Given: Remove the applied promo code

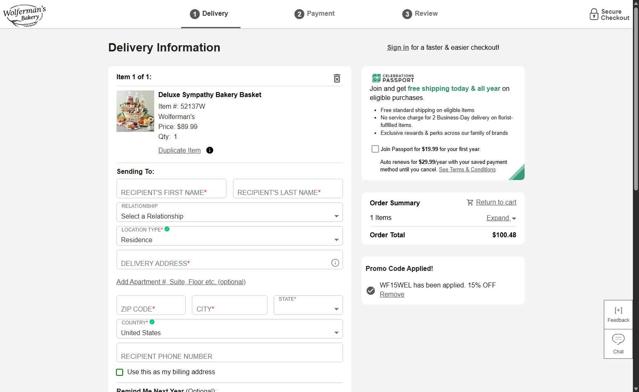Looking at the screenshot, I should (x=392, y=294).
